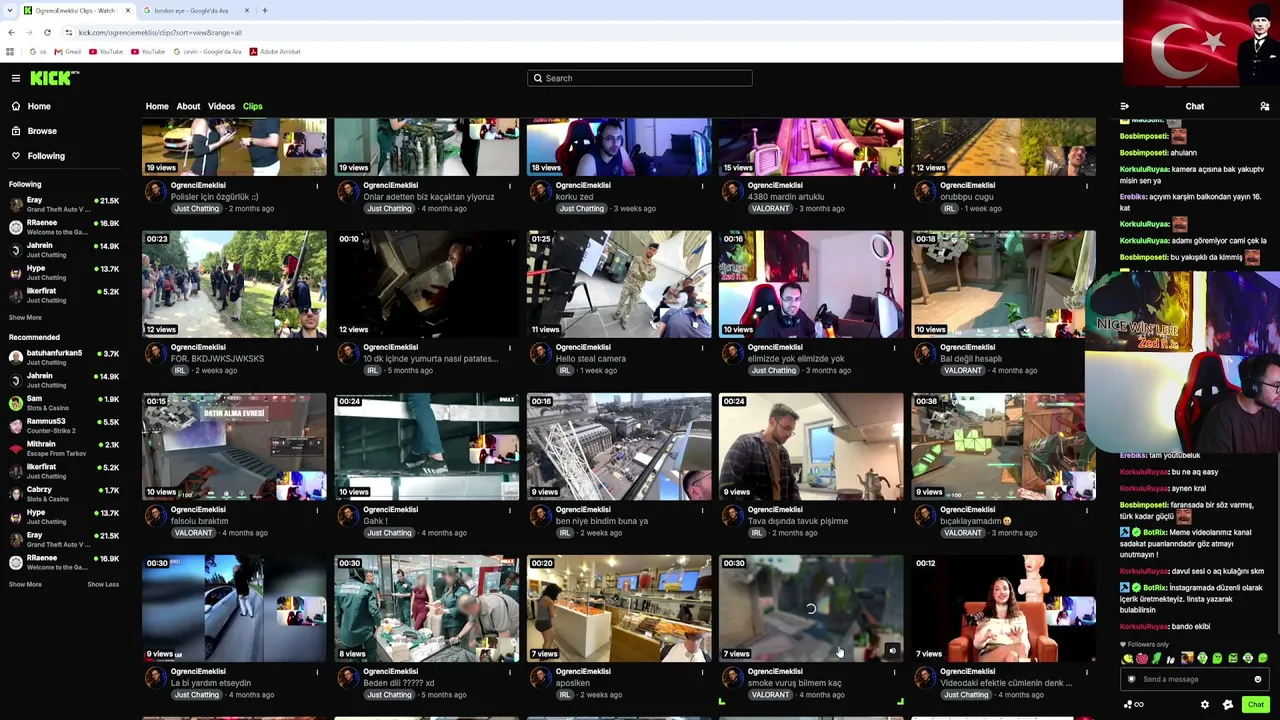Open options menu for 'Polisler için özgürlük' clip

tap(318, 185)
